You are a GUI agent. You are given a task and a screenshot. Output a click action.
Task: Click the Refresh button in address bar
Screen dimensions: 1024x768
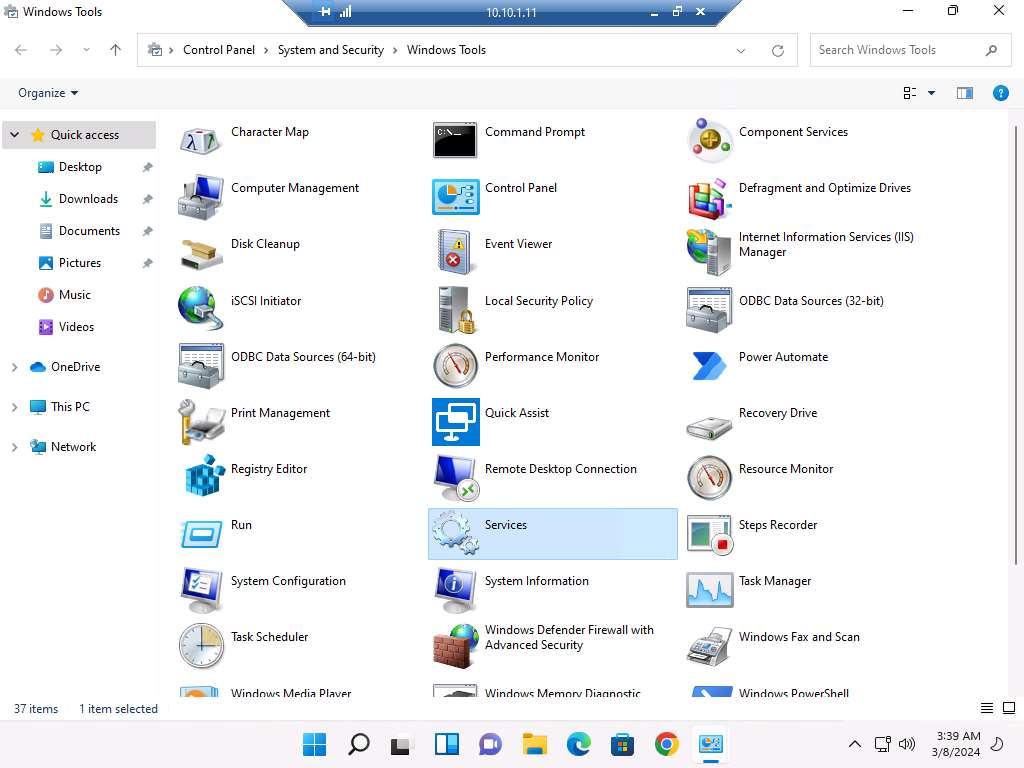click(x=777, y=50)
